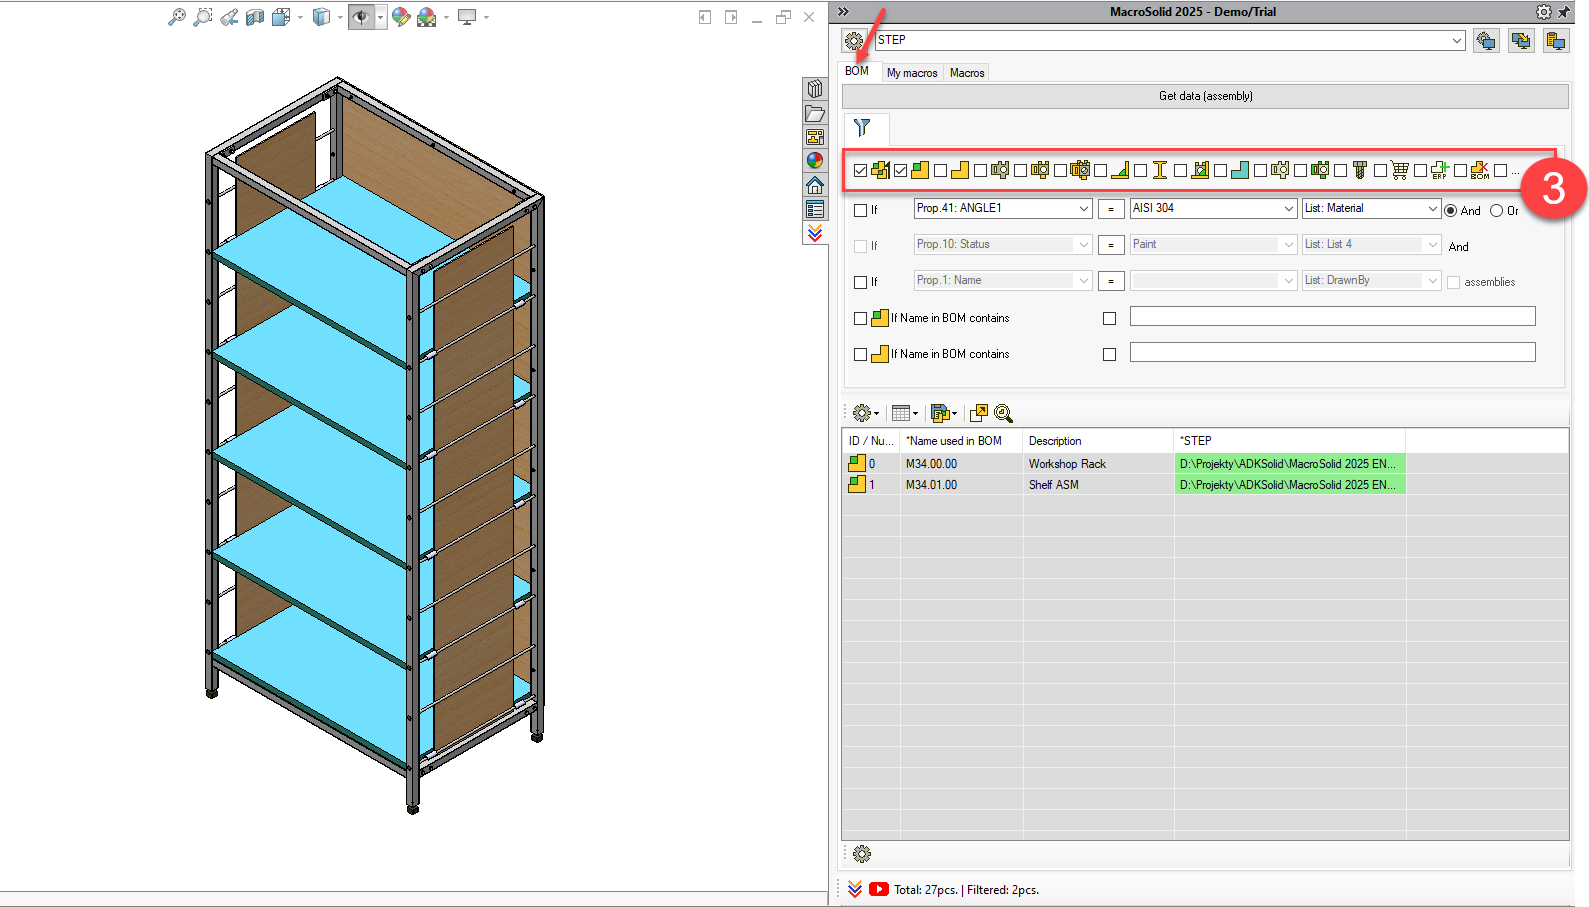Select the Or radio button

click(1497, 211)
